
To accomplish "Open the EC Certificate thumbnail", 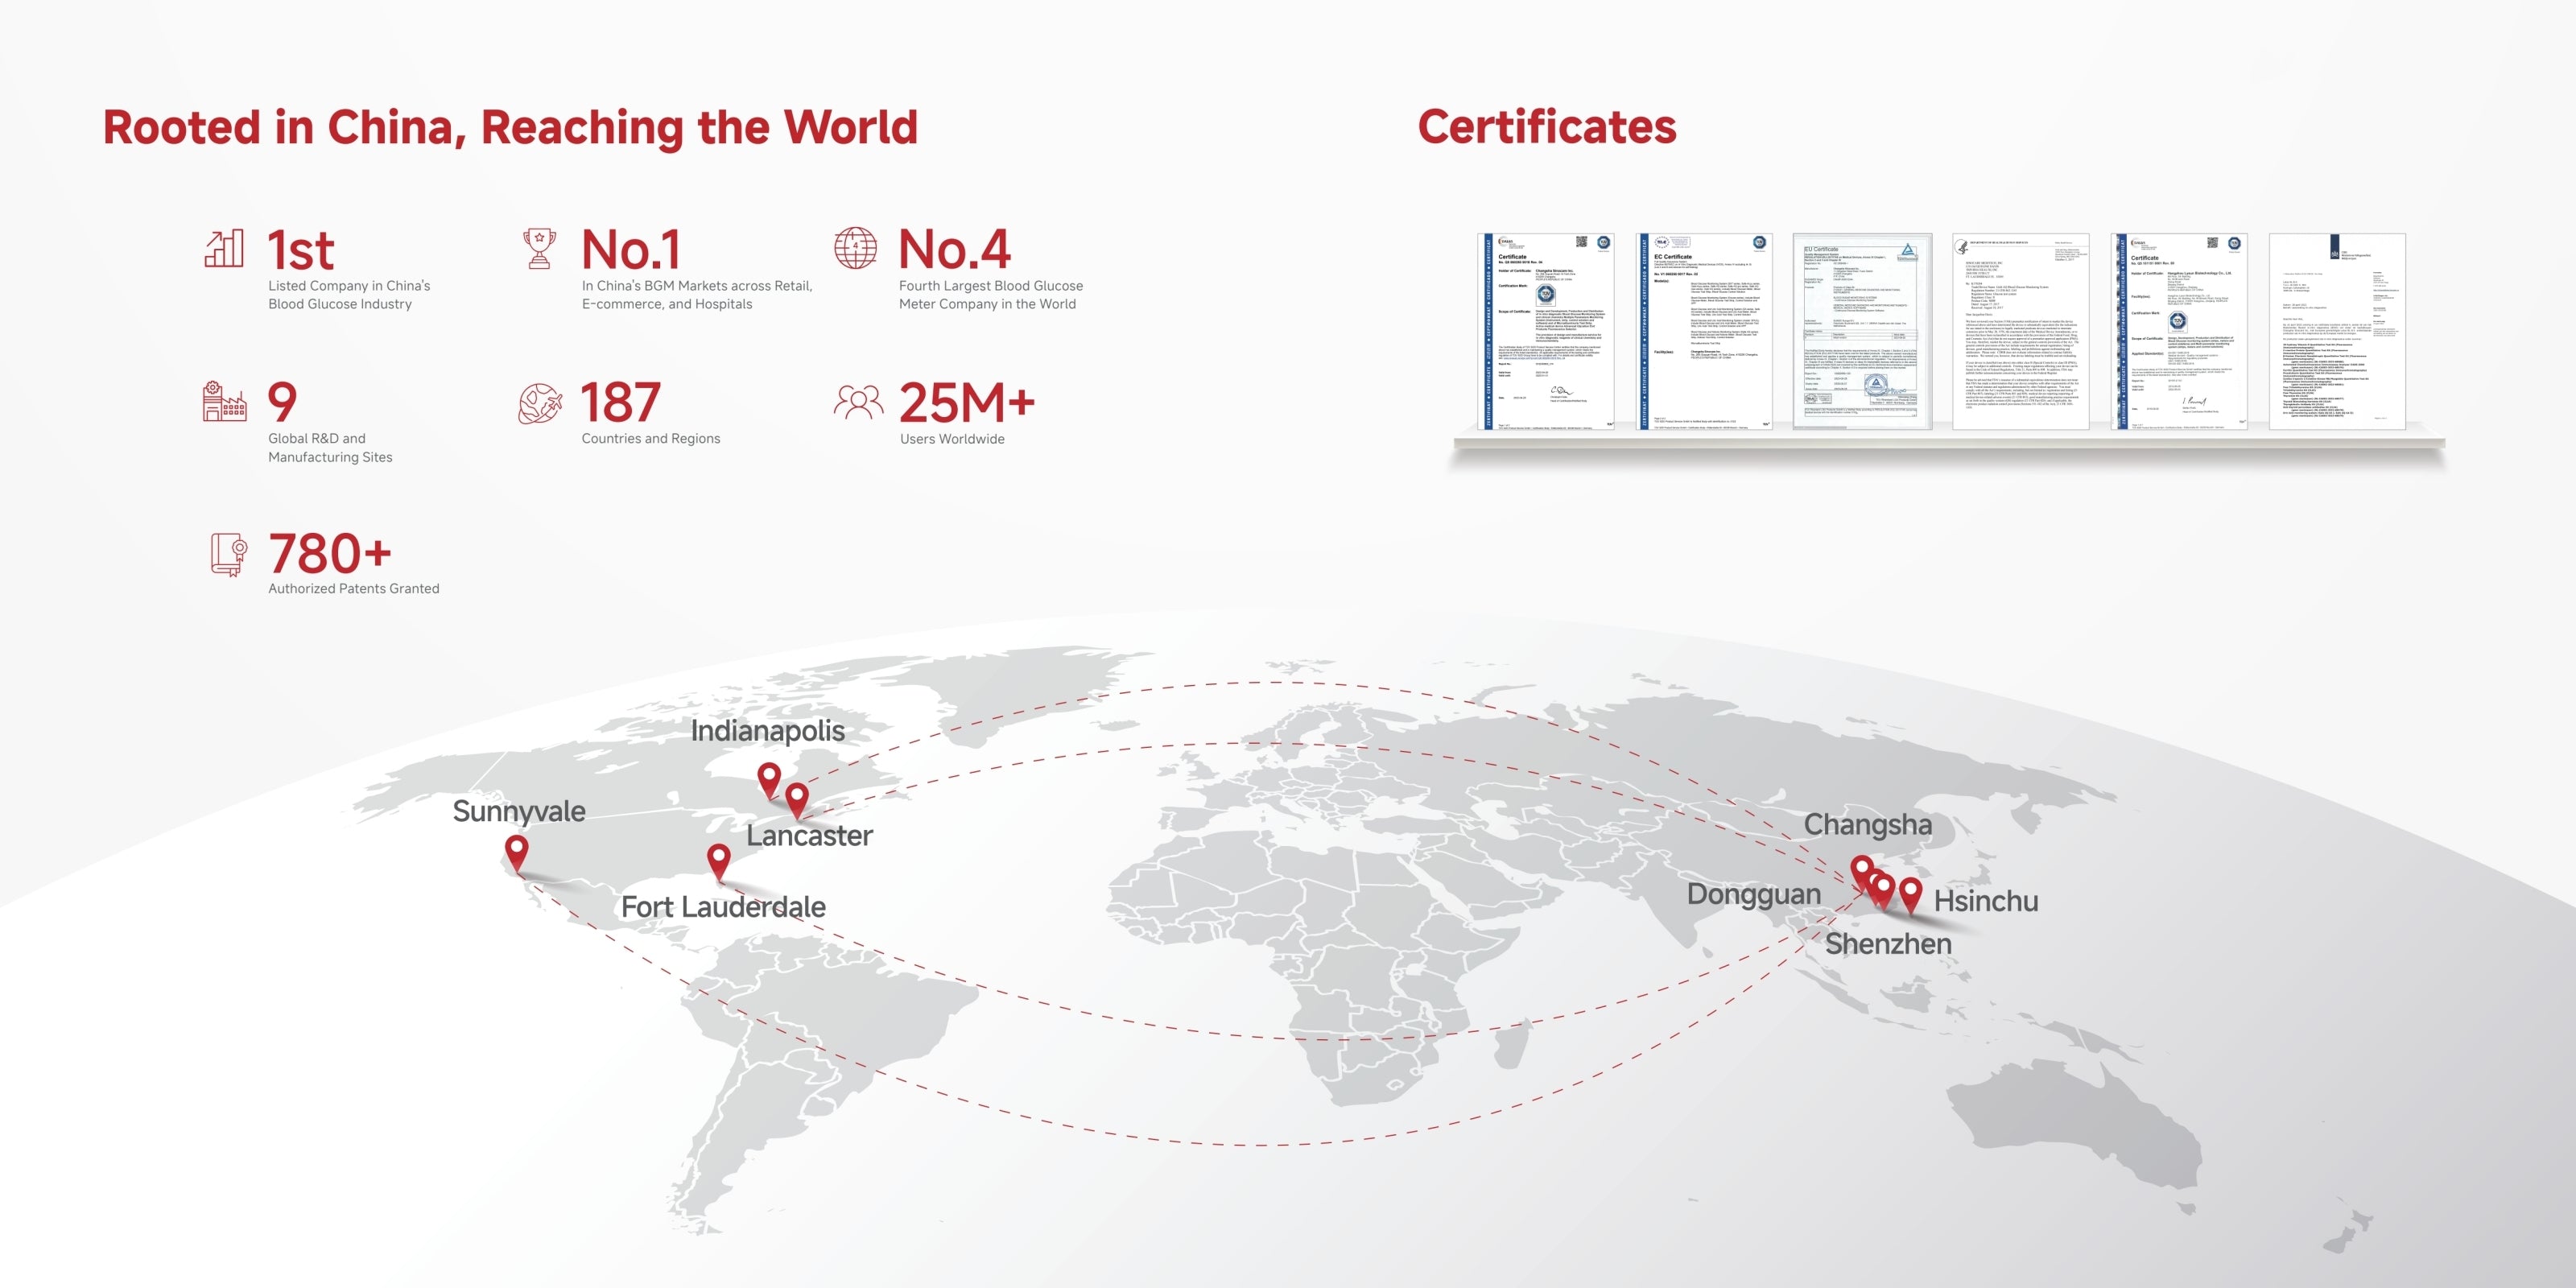I will (1703, 332).
